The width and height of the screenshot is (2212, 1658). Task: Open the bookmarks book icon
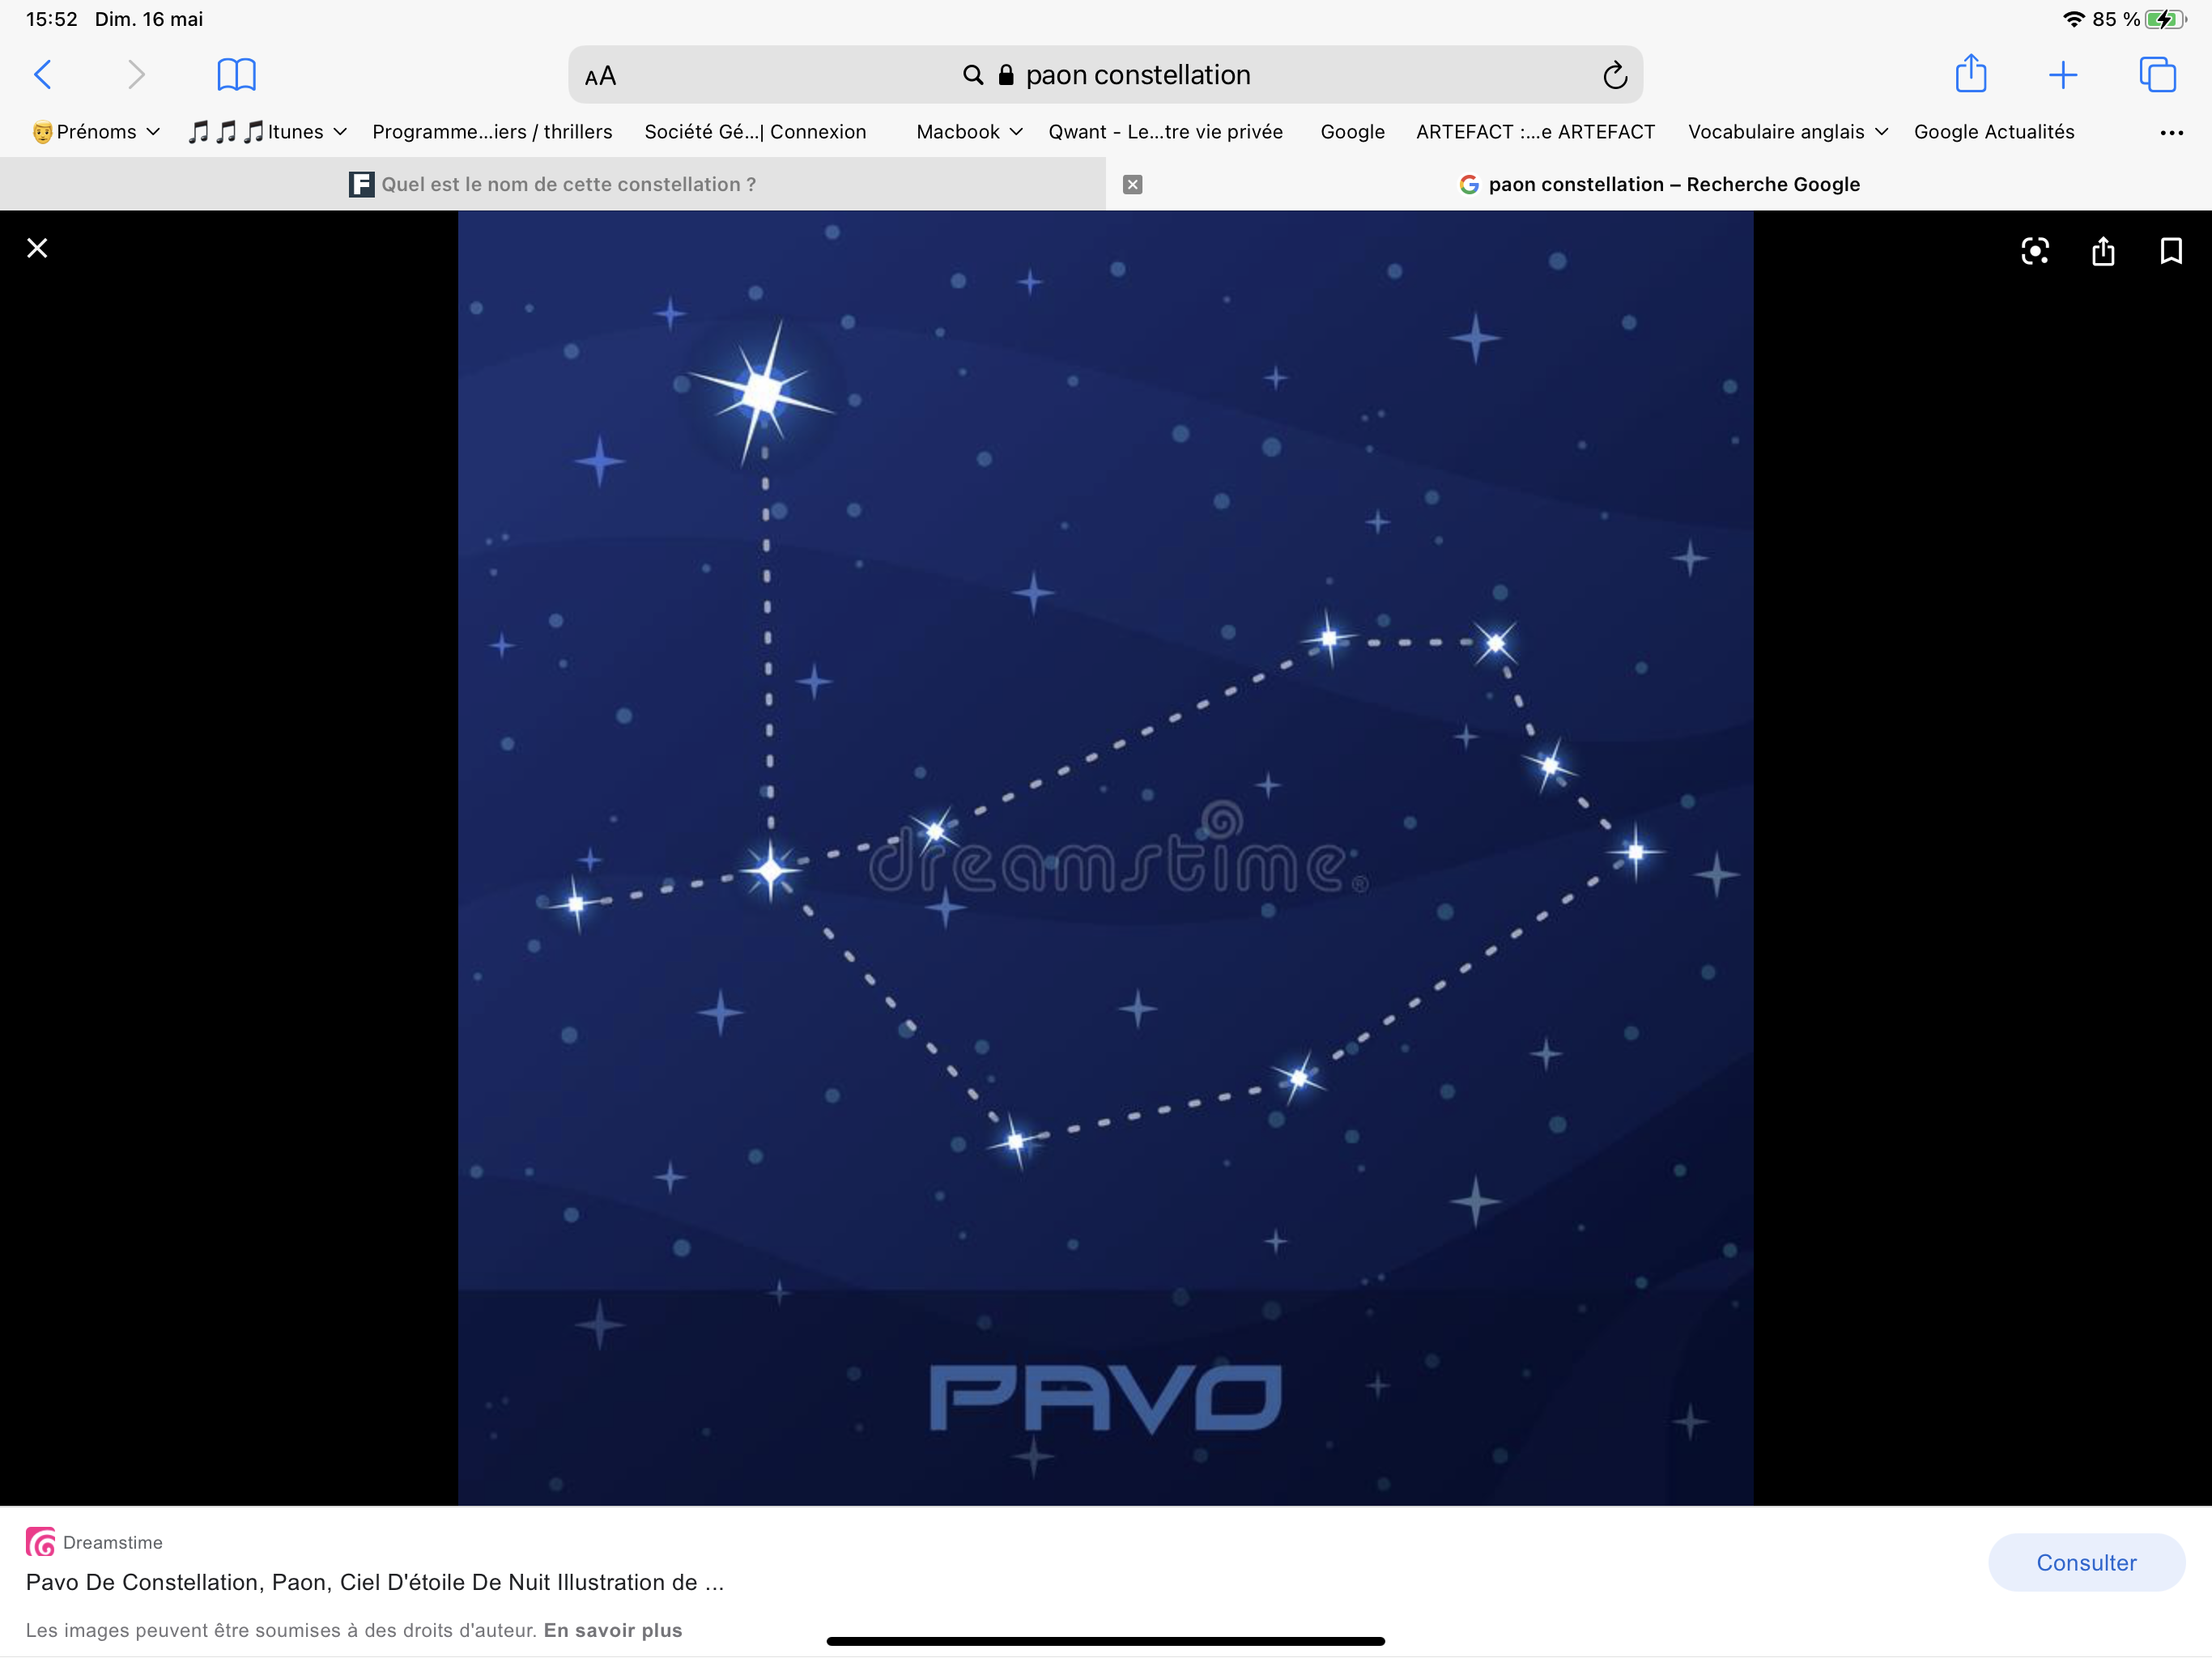click(x=236, y=75)
